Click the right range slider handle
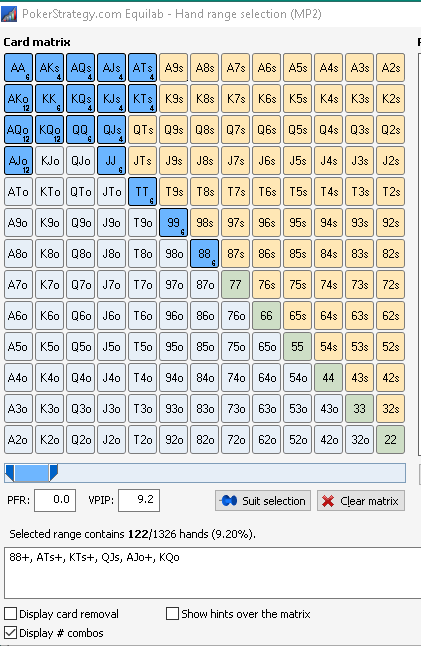 [53, 473]
